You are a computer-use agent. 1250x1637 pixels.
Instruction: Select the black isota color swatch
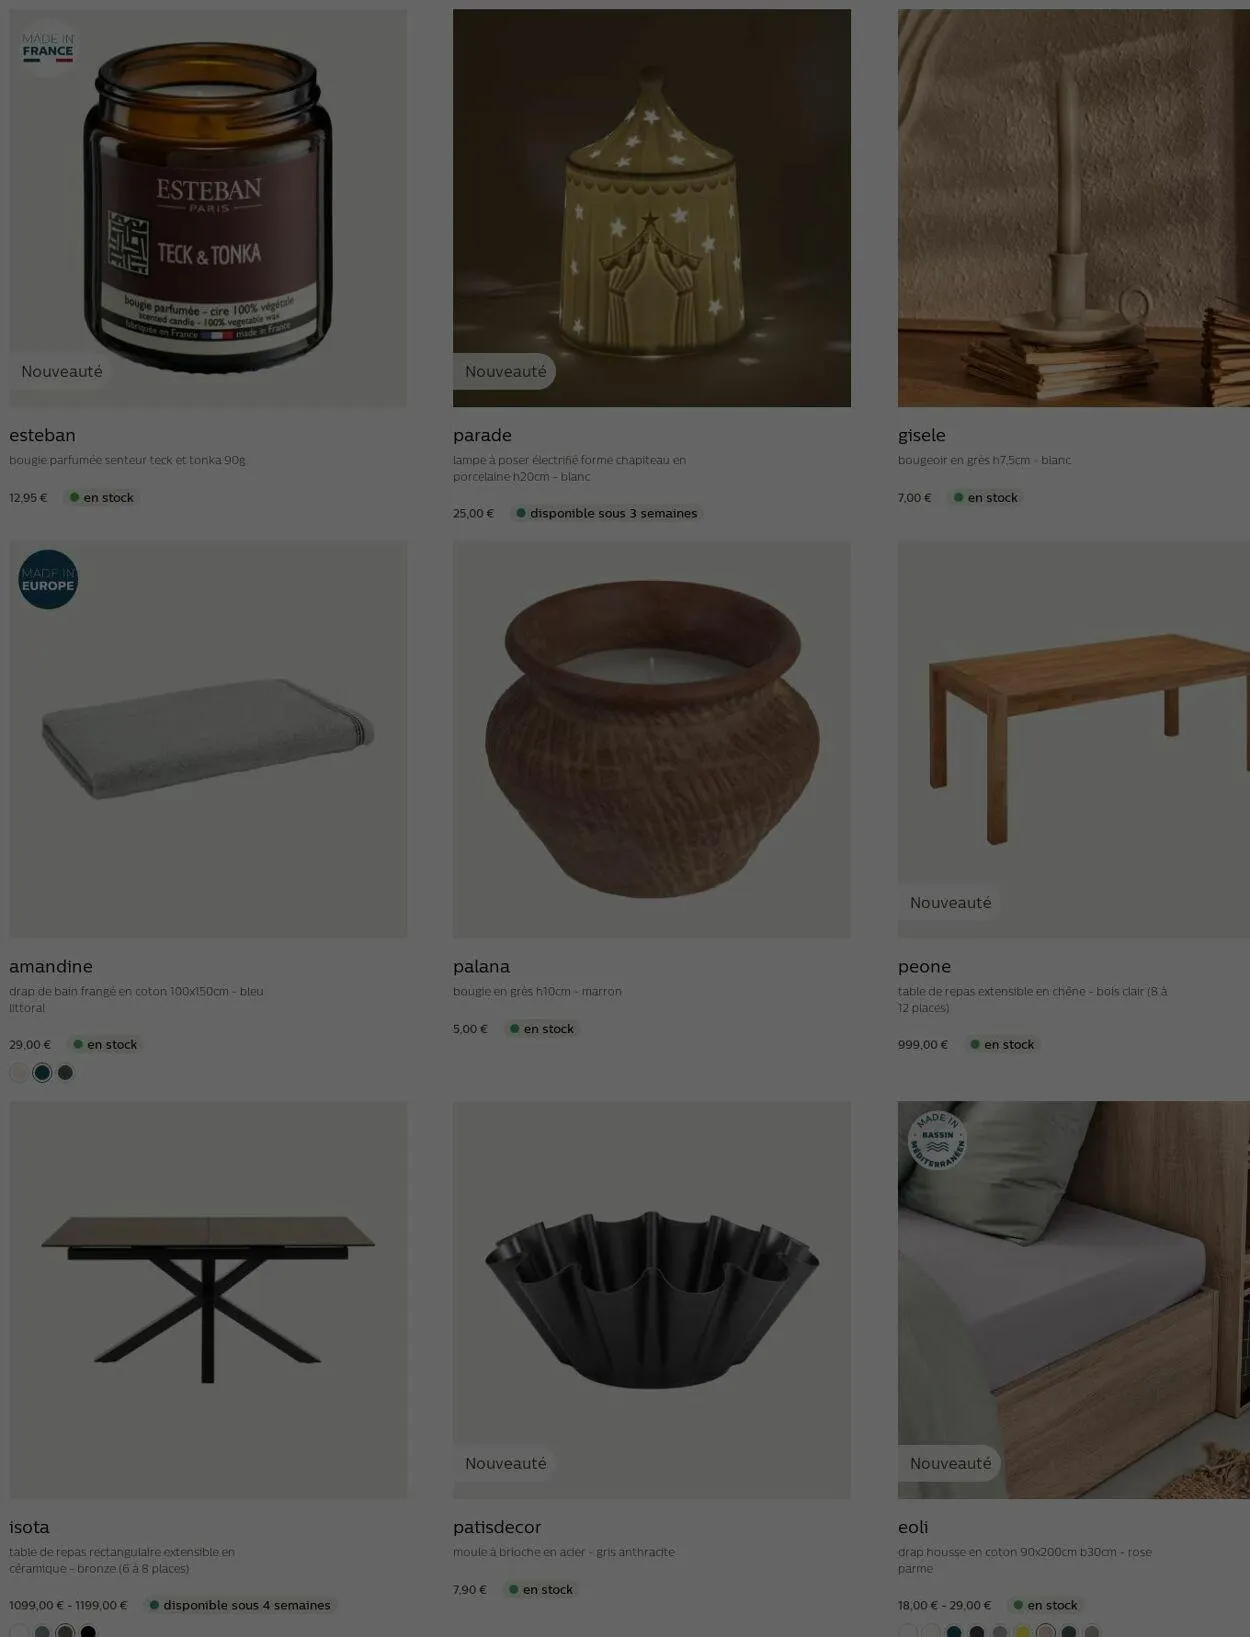tap(88, 1632)
